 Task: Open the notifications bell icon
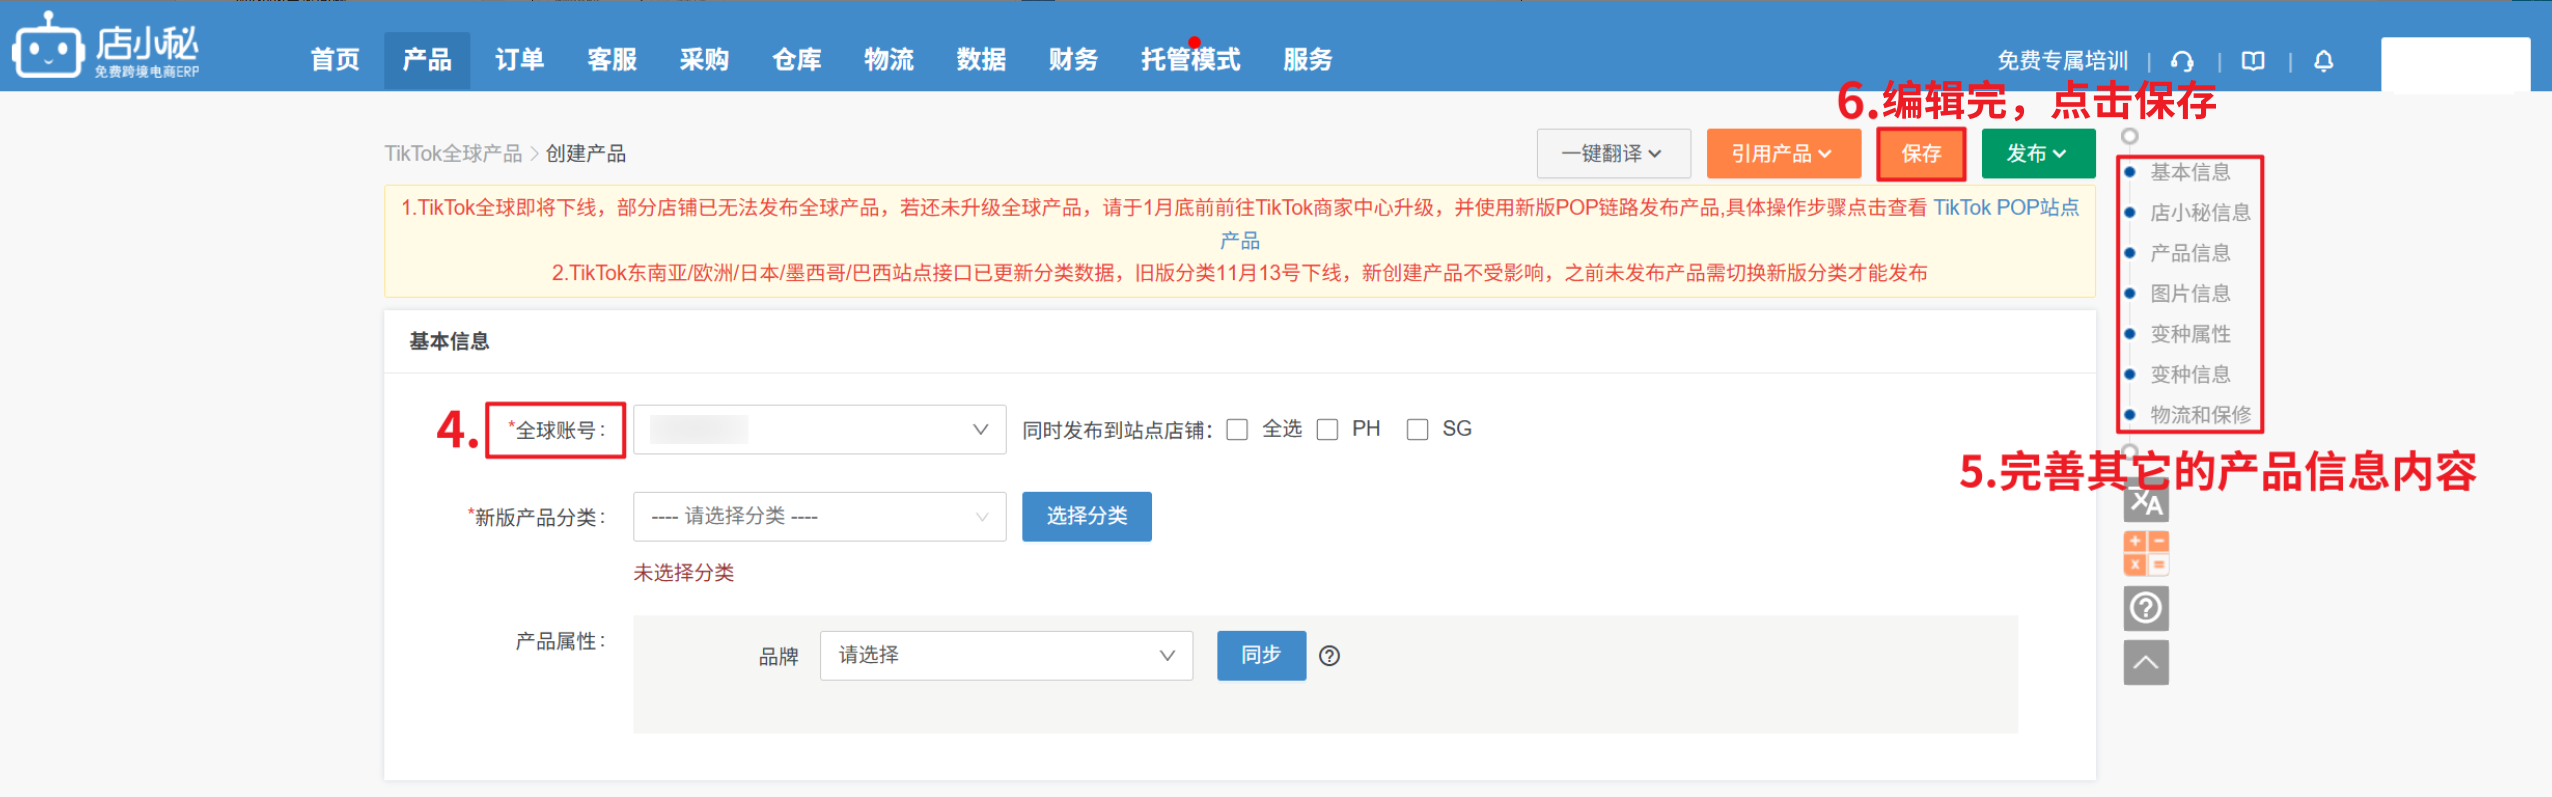click(x=2324, y=61)
